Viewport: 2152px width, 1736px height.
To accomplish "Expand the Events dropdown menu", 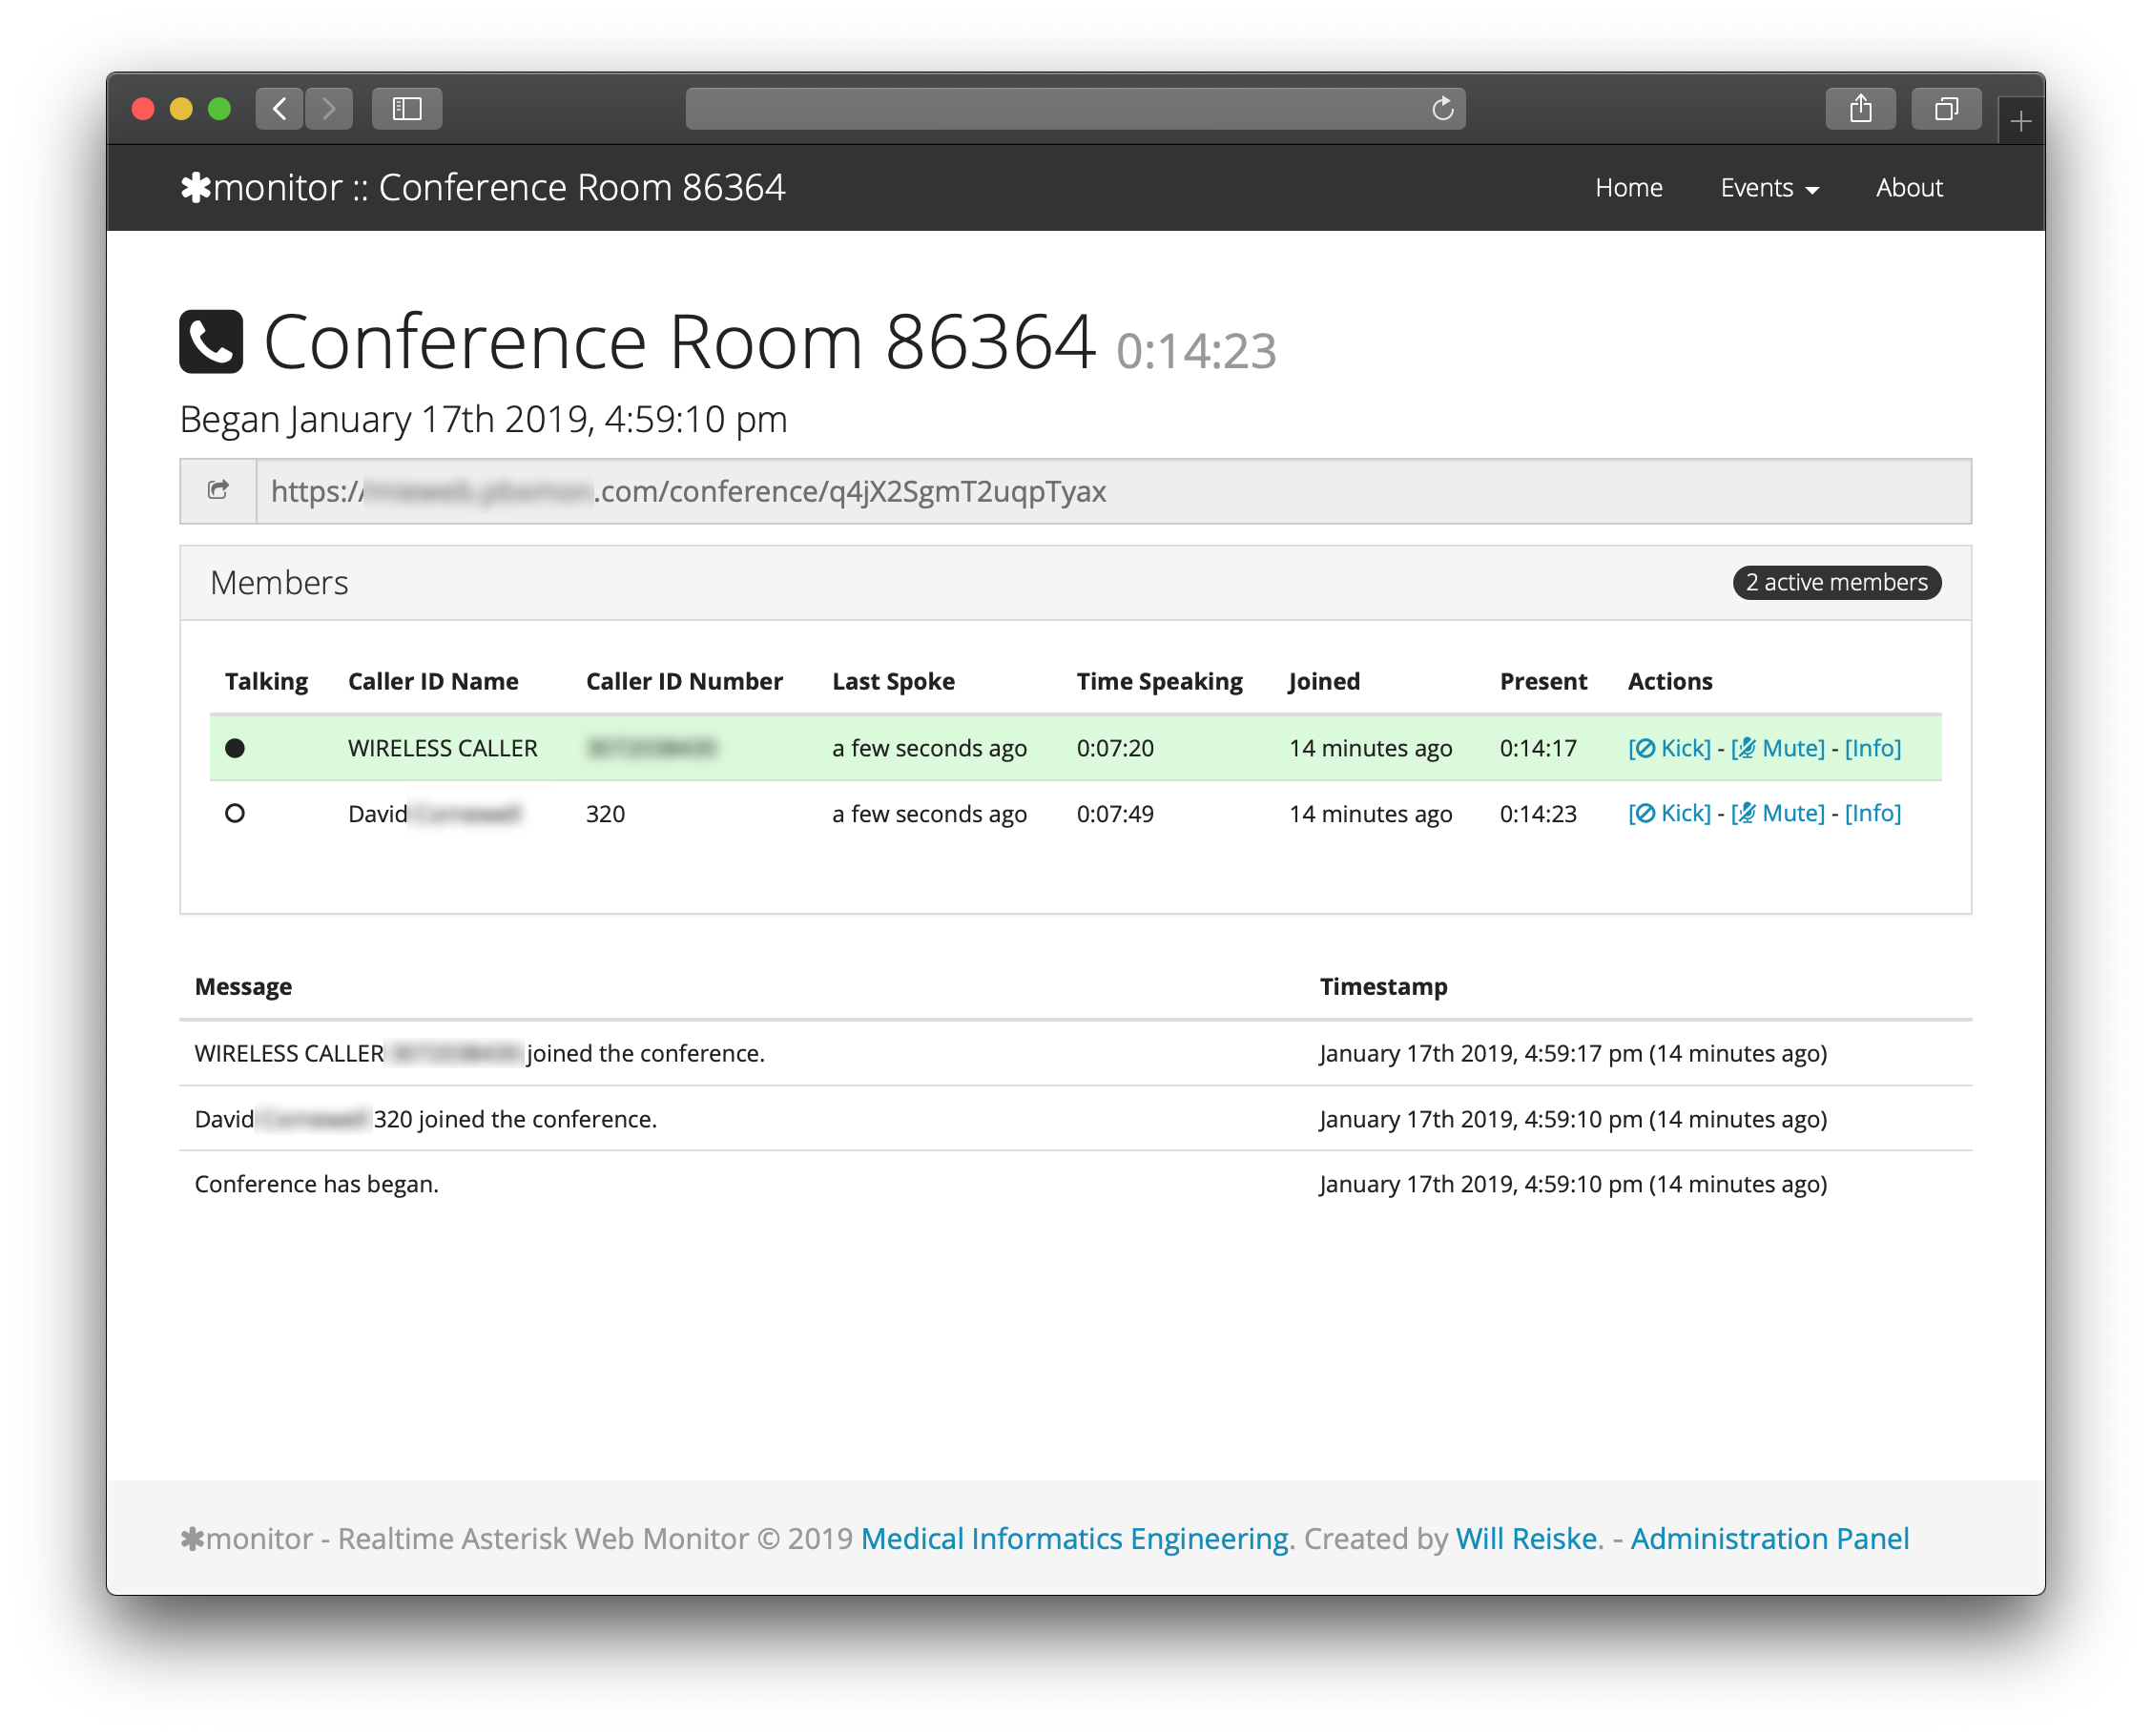I will [x=1768, y=186].
